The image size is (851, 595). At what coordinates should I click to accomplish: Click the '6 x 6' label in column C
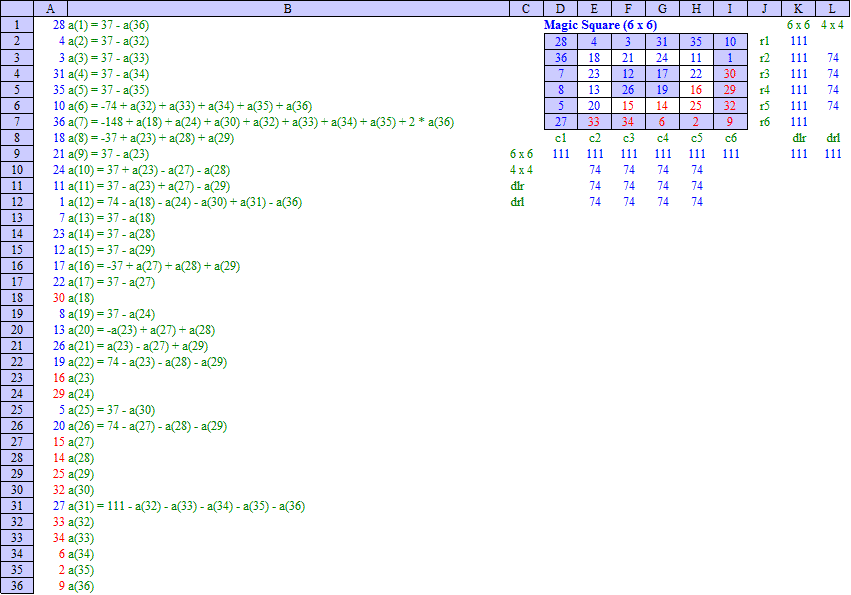pos(522,154)
